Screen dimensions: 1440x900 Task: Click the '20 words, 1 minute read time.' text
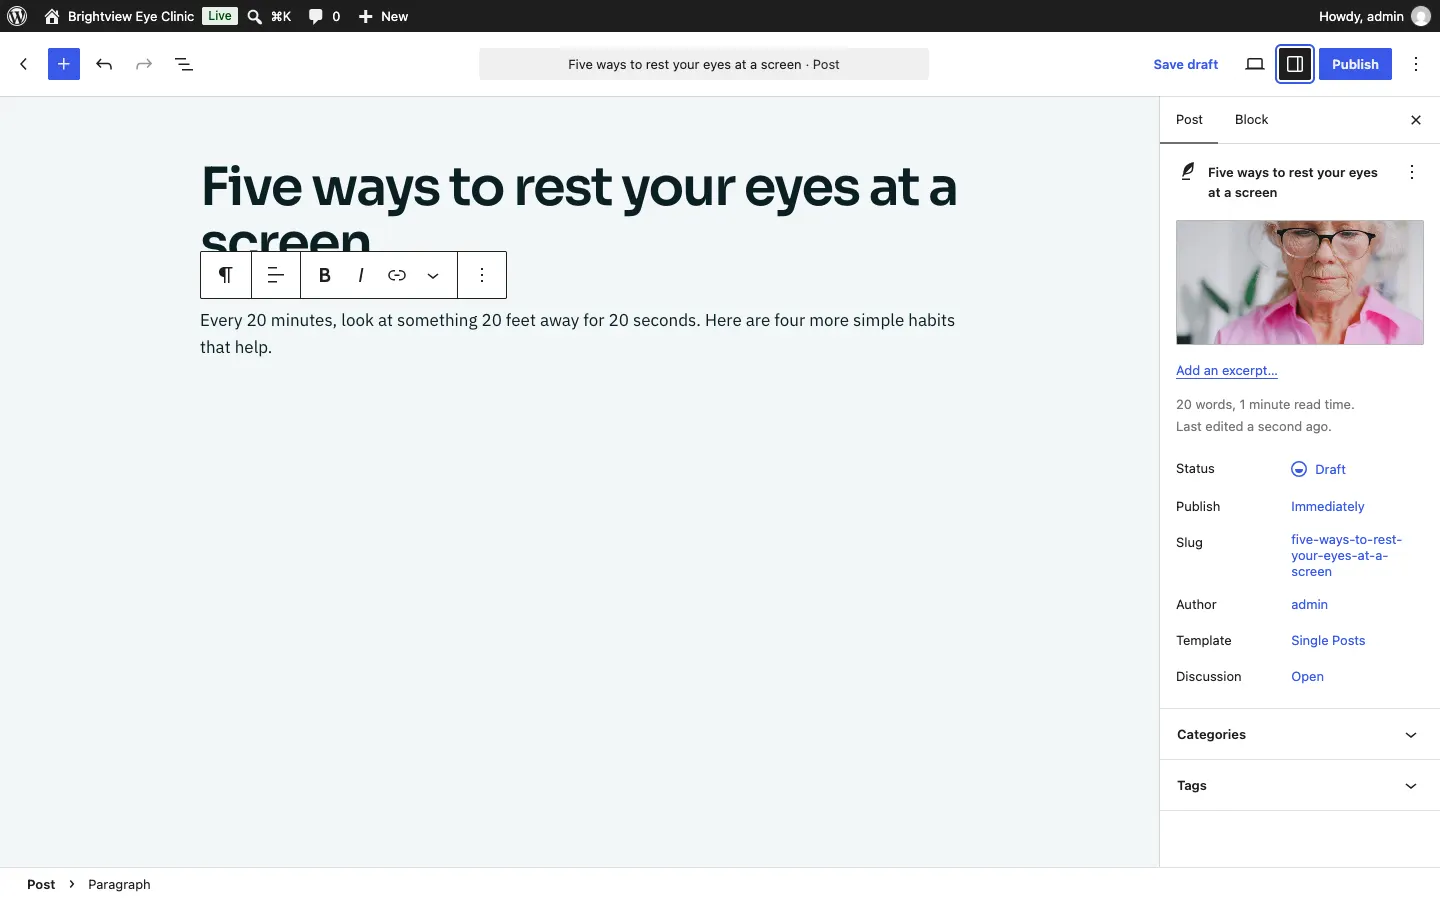(1265, 405)
